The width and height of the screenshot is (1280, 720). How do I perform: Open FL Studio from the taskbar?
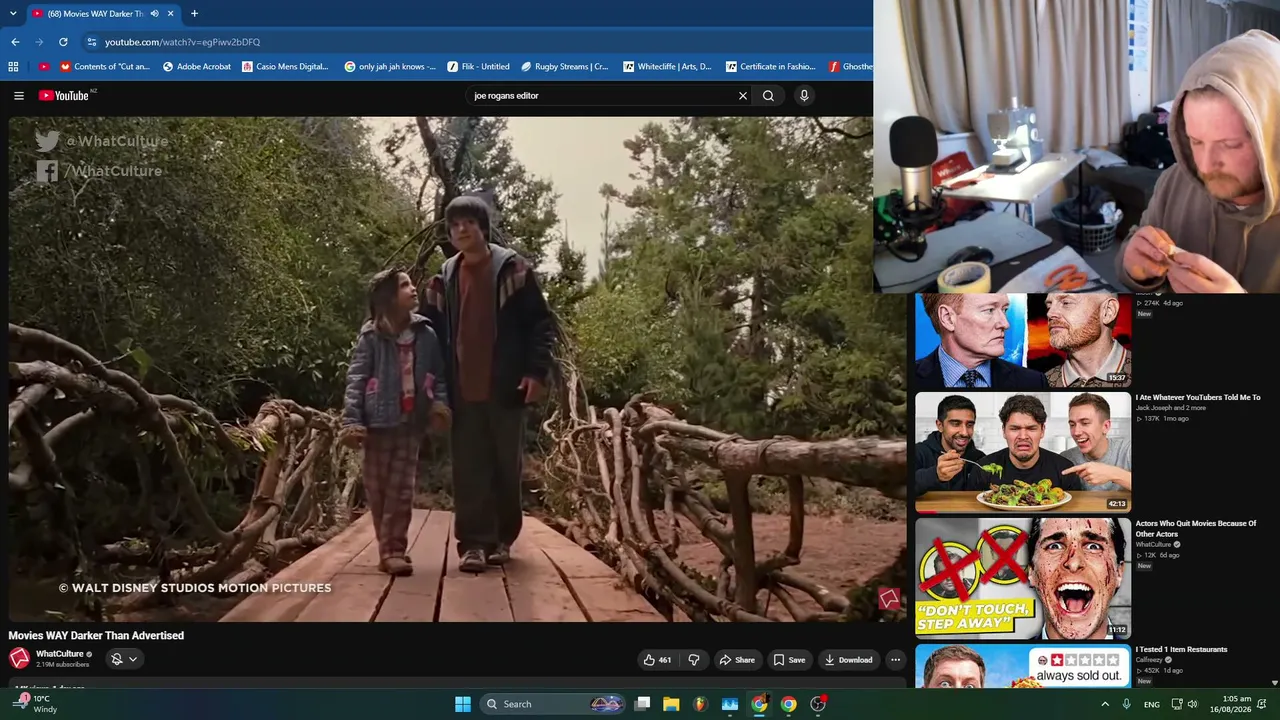click(700, 704)
